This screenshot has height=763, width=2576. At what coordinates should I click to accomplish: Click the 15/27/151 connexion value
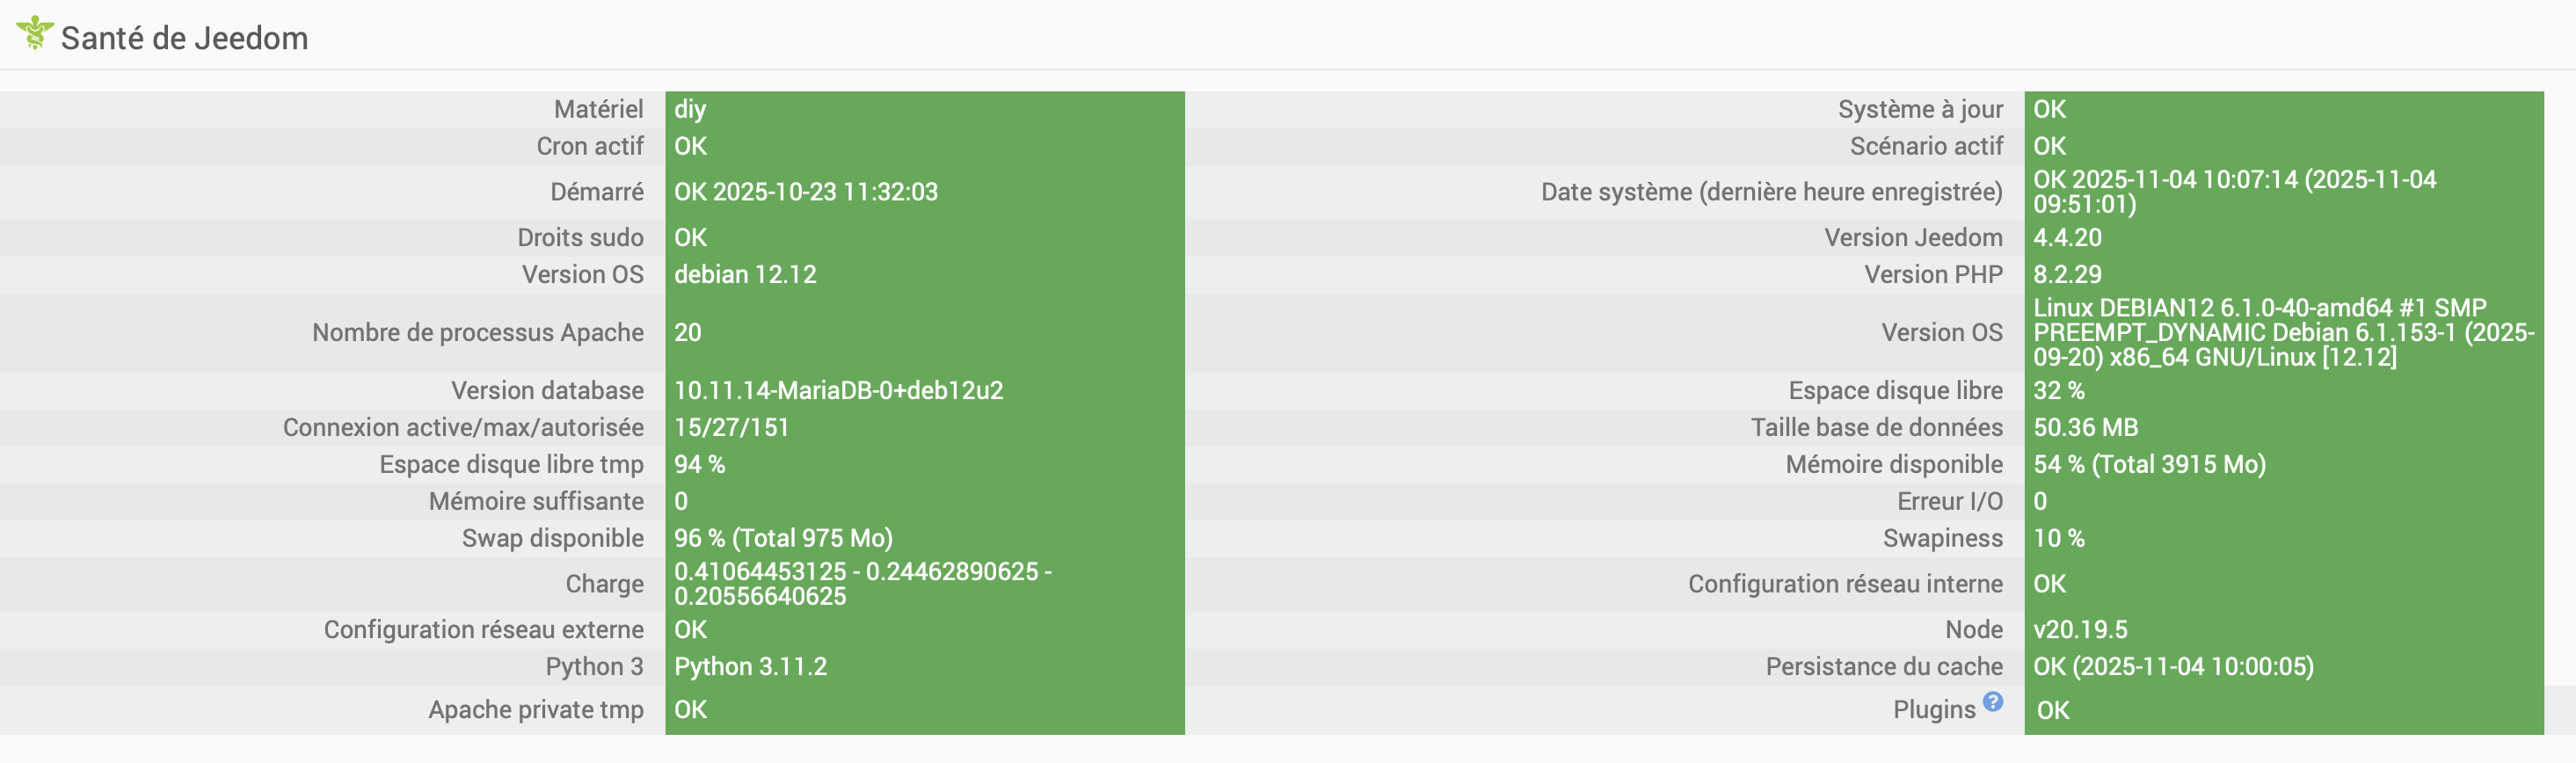click(731, 427)
